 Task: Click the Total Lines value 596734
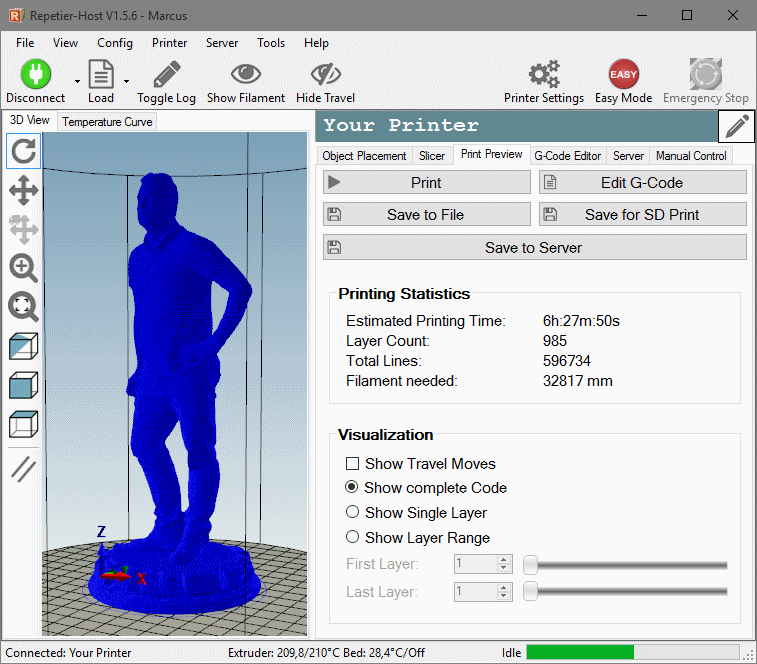coord(566,361)
